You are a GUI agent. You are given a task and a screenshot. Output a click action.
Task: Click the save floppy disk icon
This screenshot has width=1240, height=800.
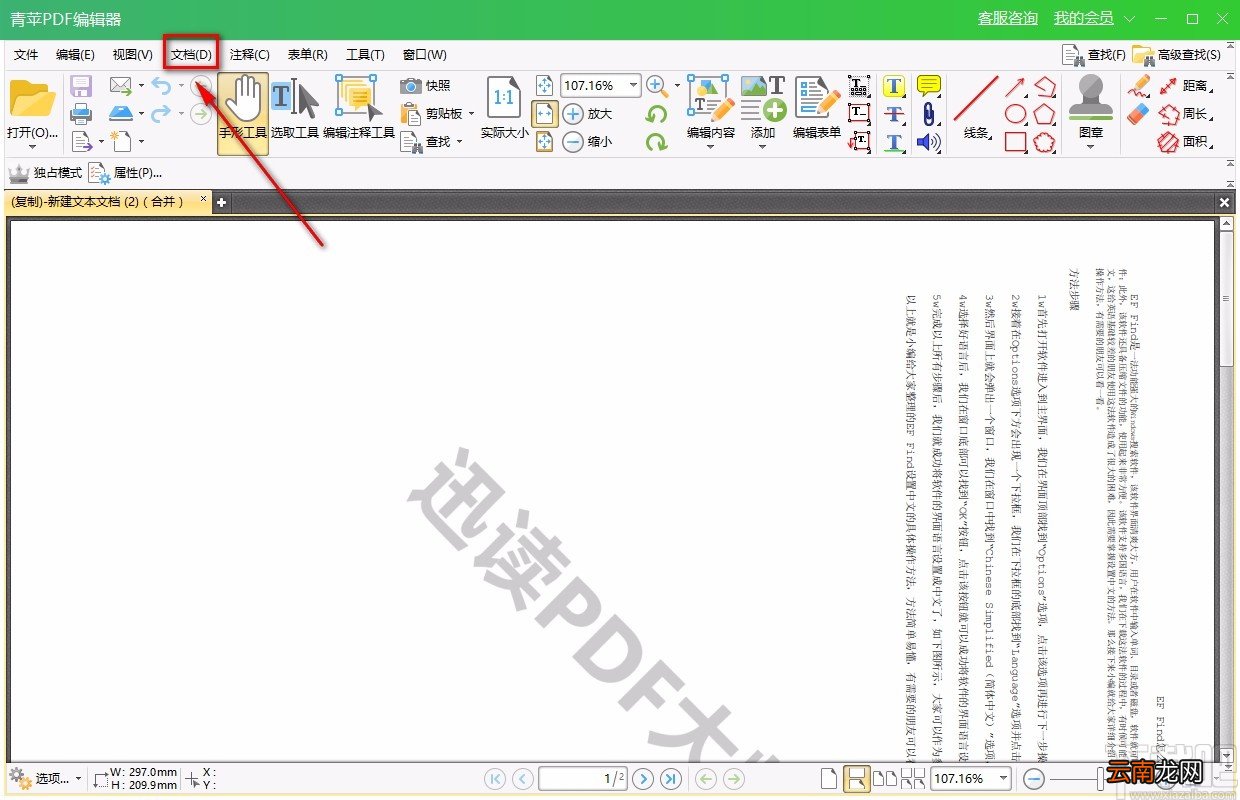81,86
